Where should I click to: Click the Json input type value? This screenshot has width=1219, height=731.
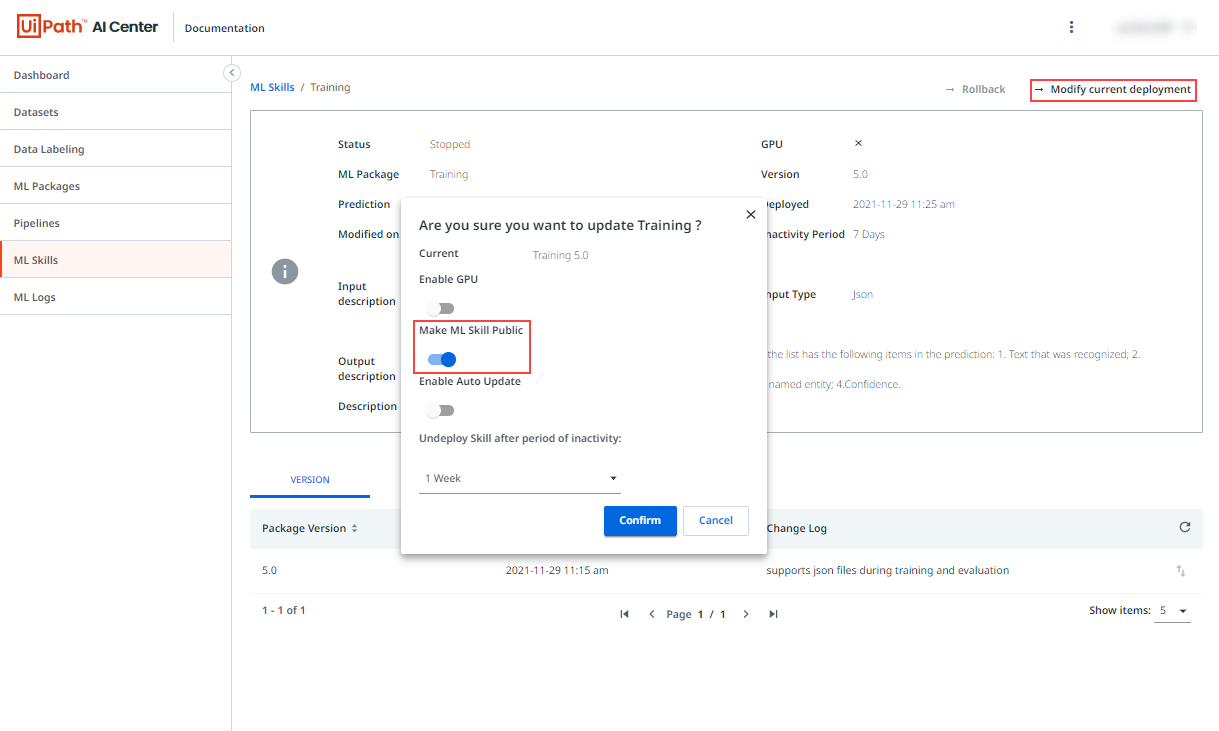pyautogui.click(x=863, y=295)
